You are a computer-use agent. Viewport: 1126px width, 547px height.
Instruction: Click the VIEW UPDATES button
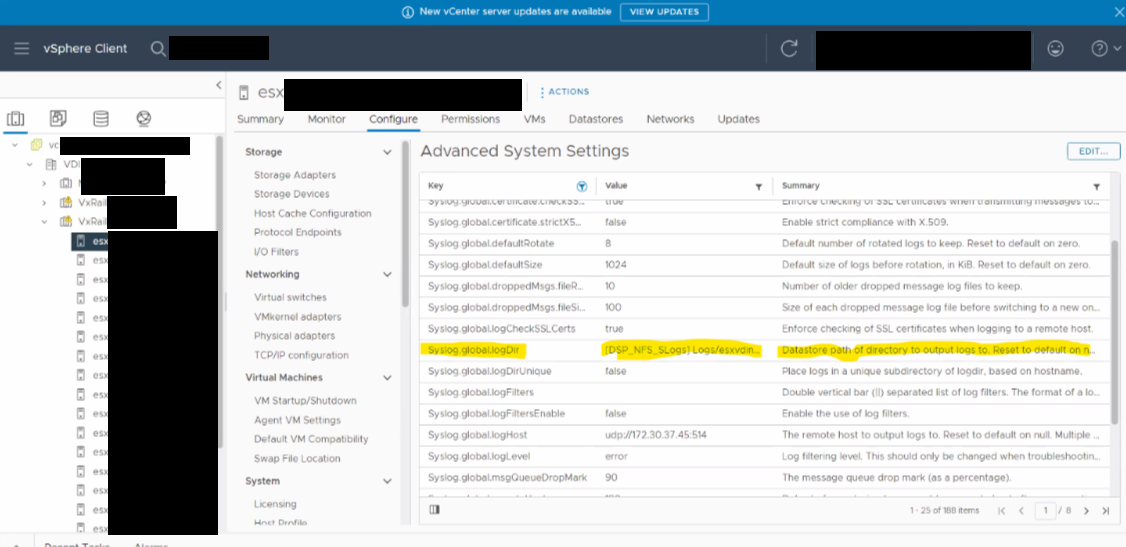(664, 12)
